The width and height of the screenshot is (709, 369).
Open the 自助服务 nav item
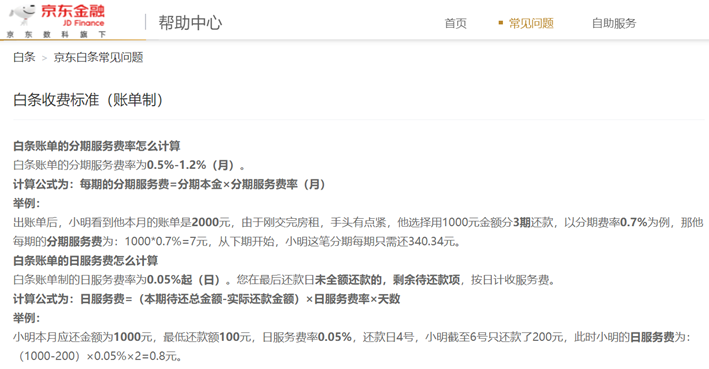[614, 23]
